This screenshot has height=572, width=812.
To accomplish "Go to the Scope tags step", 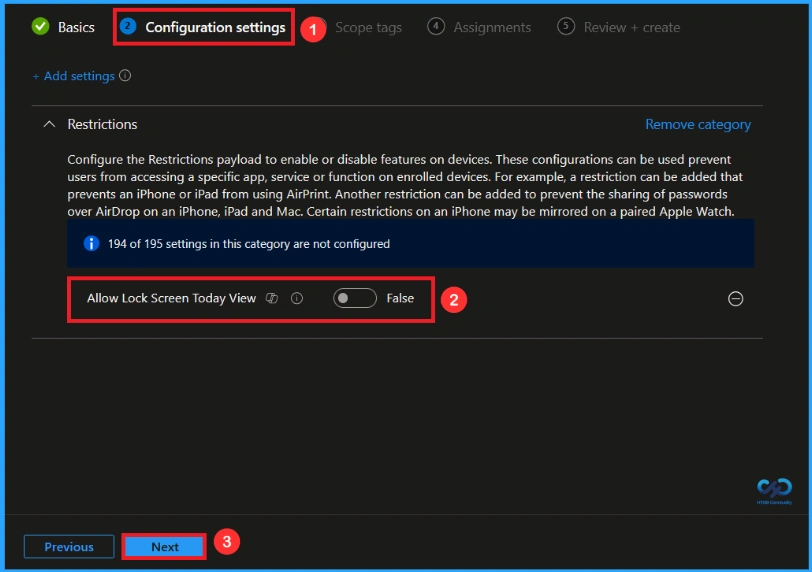I will pyautogui.click(x=368, y=27).
